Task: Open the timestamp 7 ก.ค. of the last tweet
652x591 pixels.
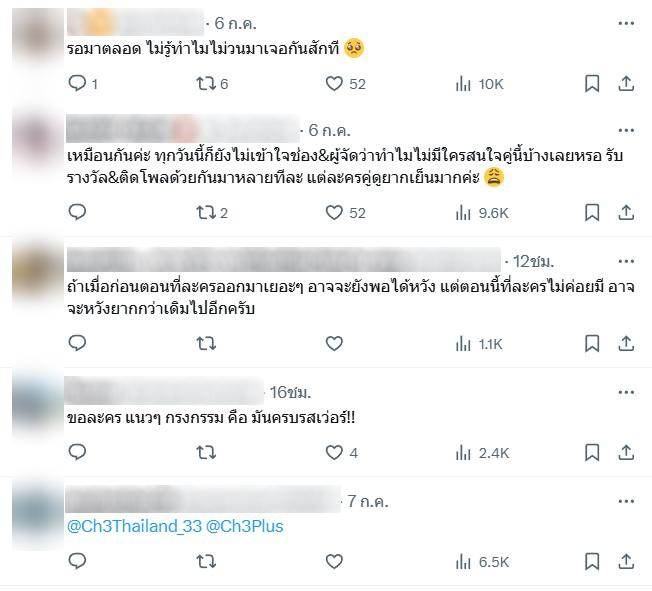Action: point(368,501)
